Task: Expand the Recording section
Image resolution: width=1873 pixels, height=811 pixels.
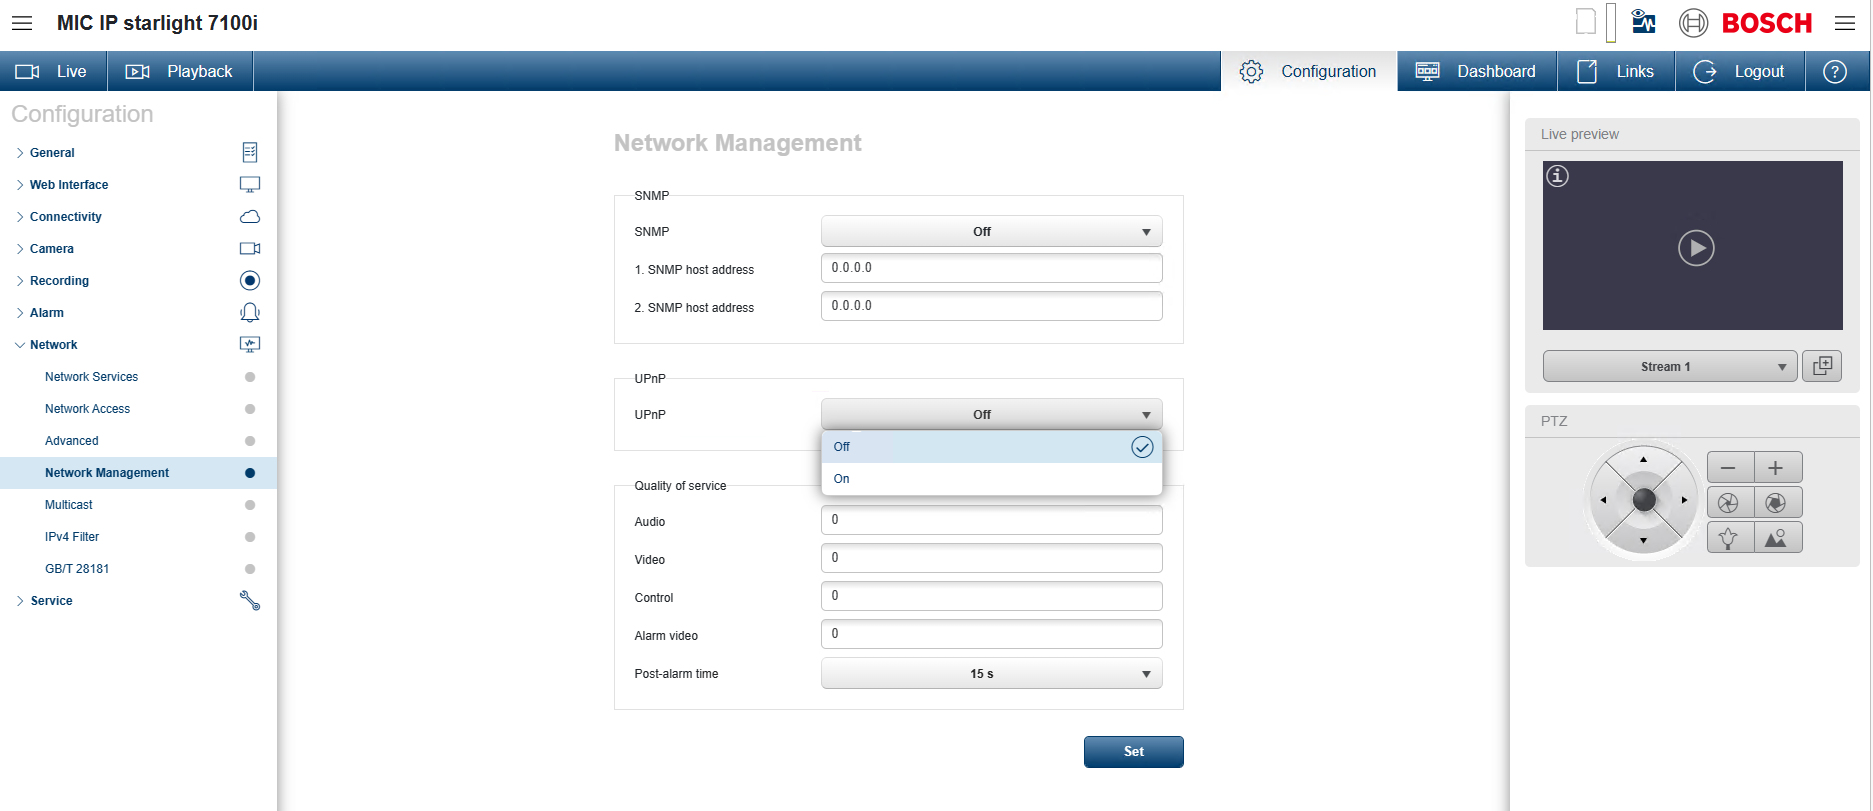Action: (x=20, y=281)
